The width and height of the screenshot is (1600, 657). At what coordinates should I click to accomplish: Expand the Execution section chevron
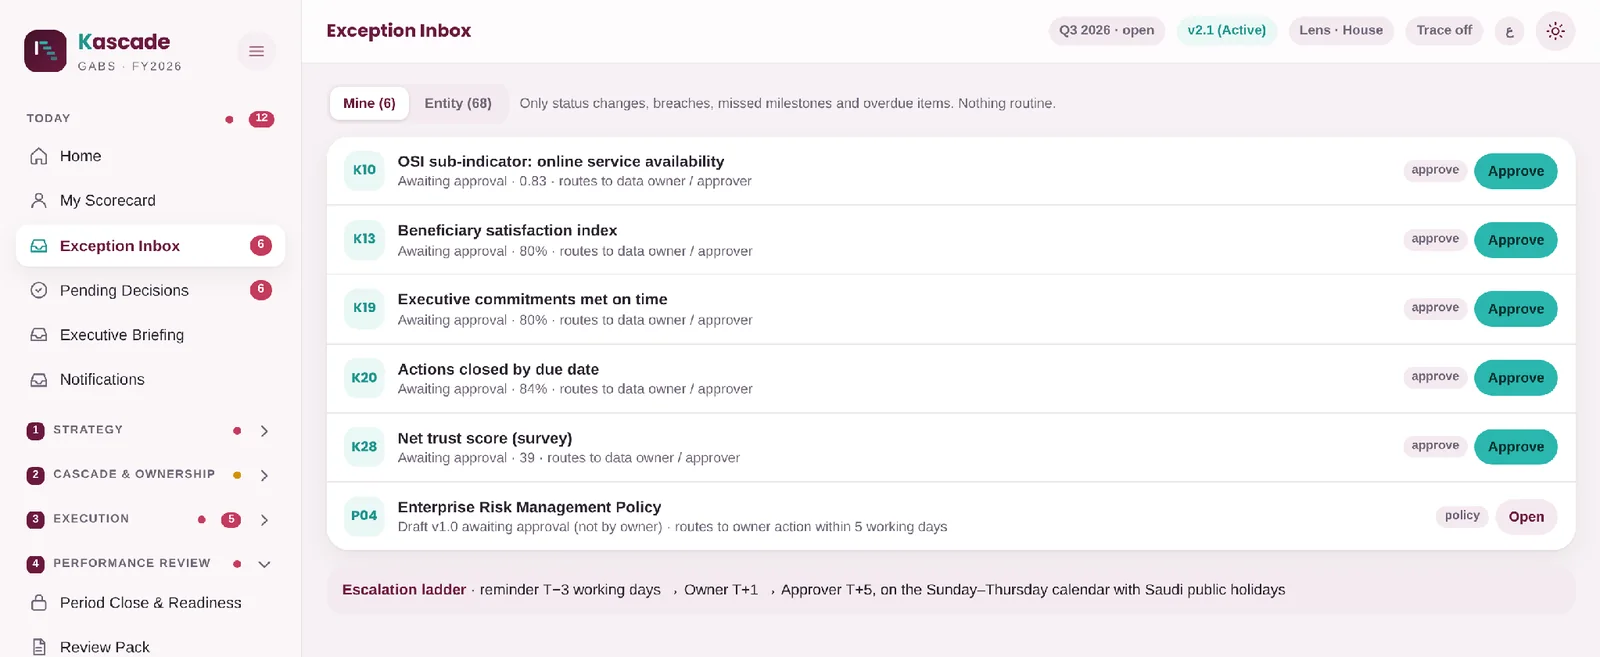(x=264, y=520)
